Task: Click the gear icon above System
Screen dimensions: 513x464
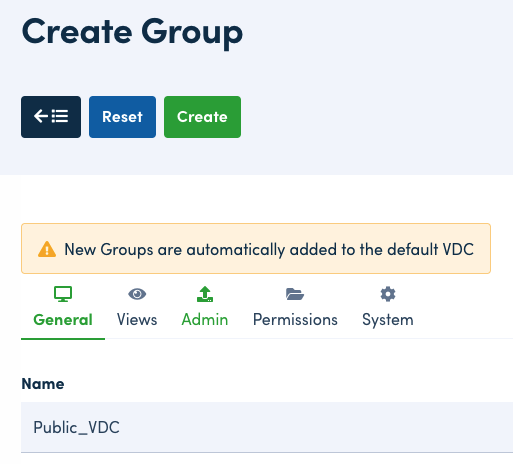Action: pos(388,294)
